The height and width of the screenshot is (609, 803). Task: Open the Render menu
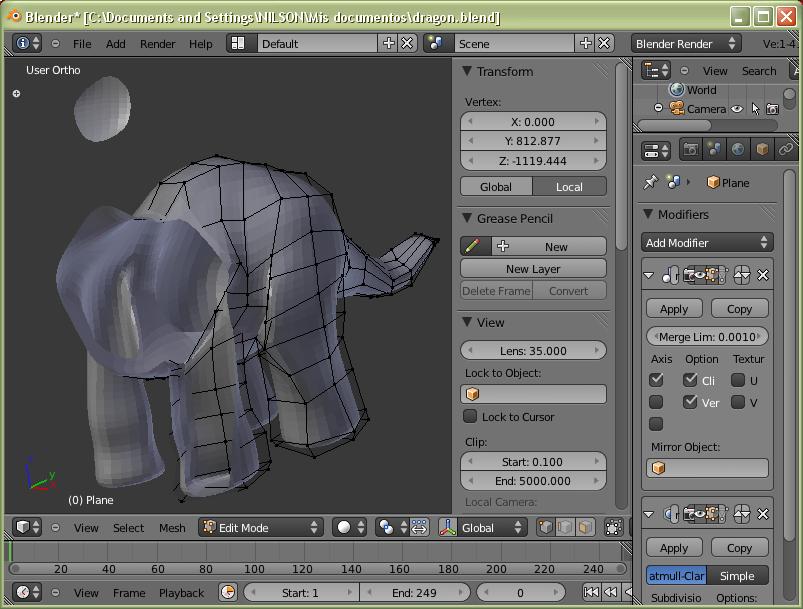click(157, 44)
